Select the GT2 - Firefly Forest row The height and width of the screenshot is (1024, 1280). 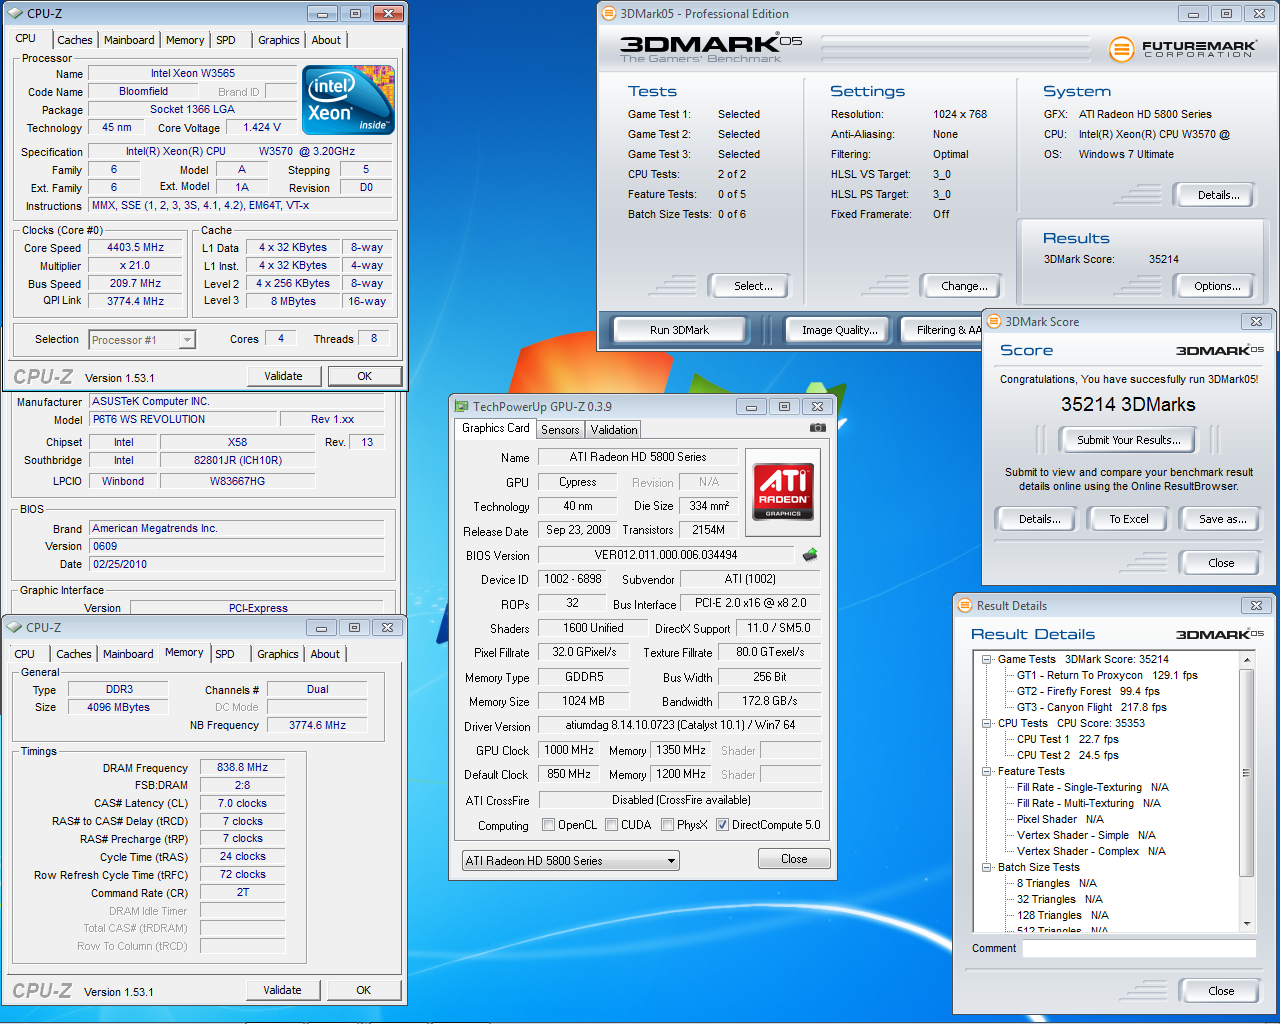coord(1088,691)
